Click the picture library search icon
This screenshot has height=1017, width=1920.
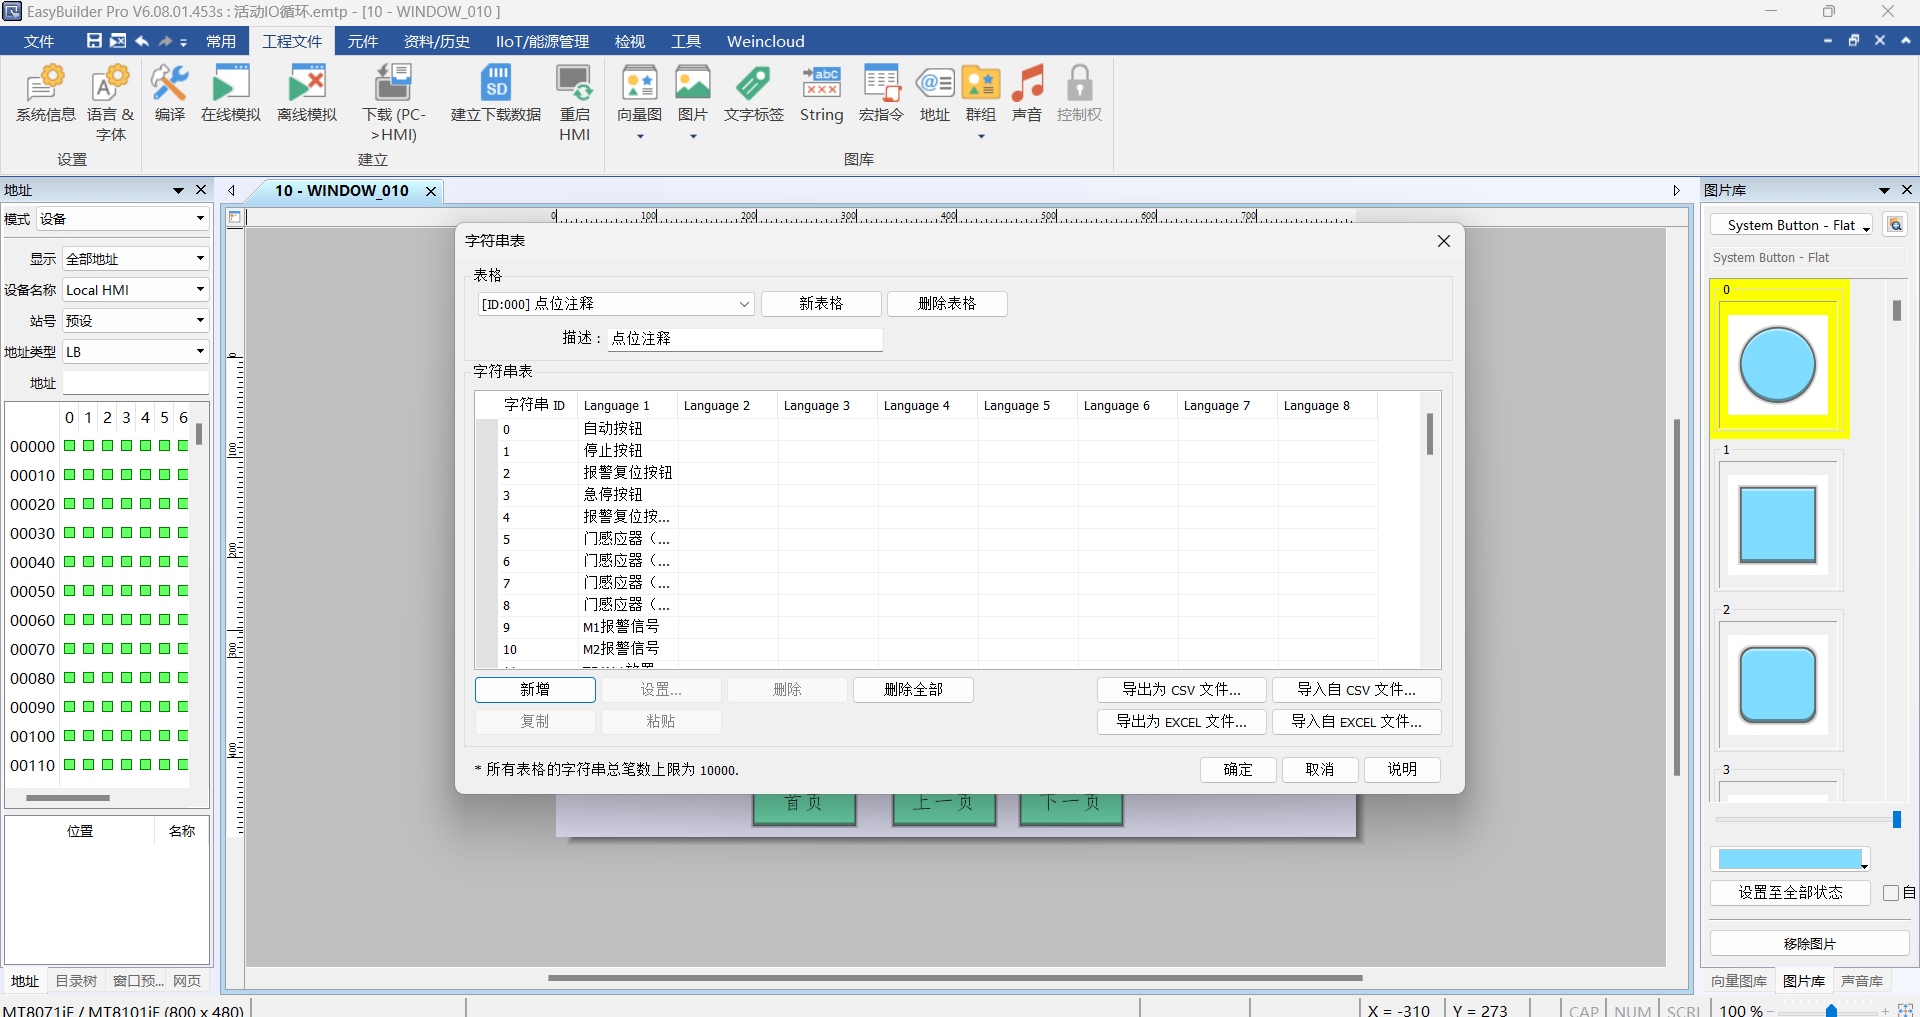pos(1895,225)
